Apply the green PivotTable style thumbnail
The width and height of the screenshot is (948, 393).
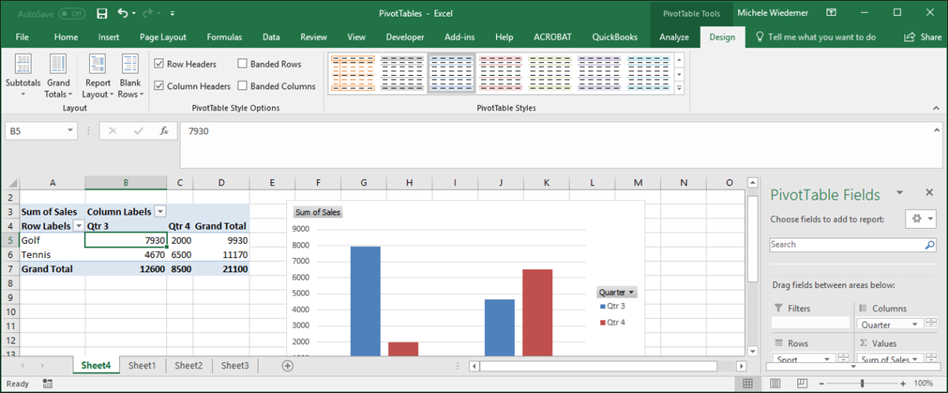550,73
